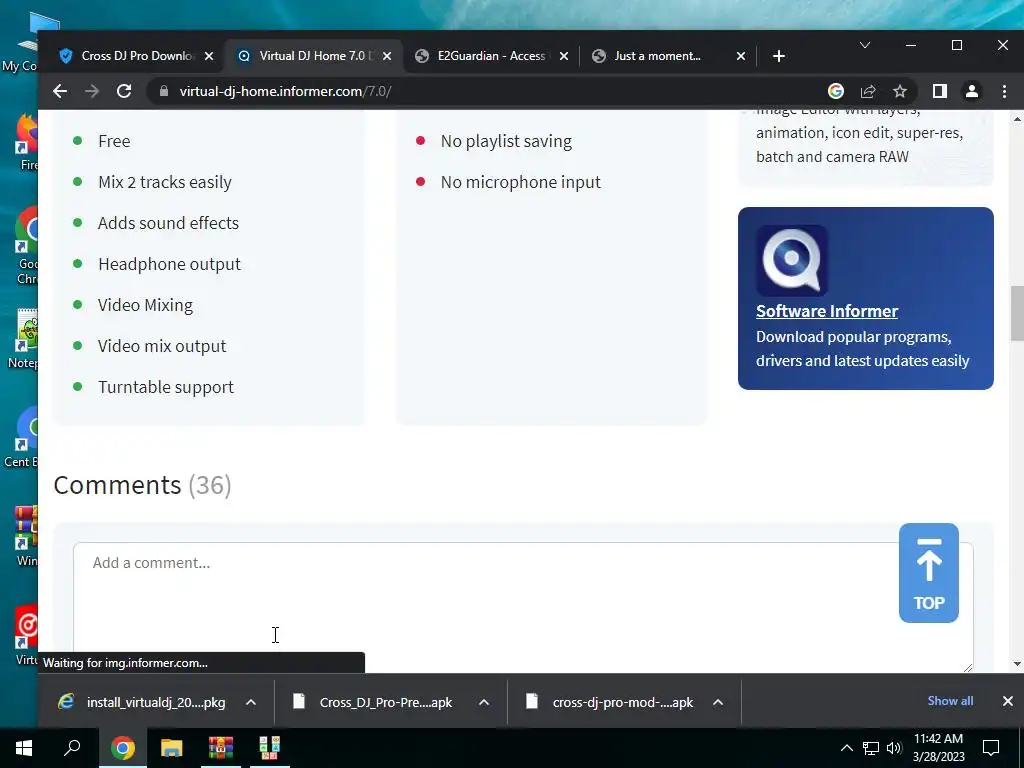Open the notification center
Image resolution: width=1024 pixels, height=768 pixels.
point(991,748)
